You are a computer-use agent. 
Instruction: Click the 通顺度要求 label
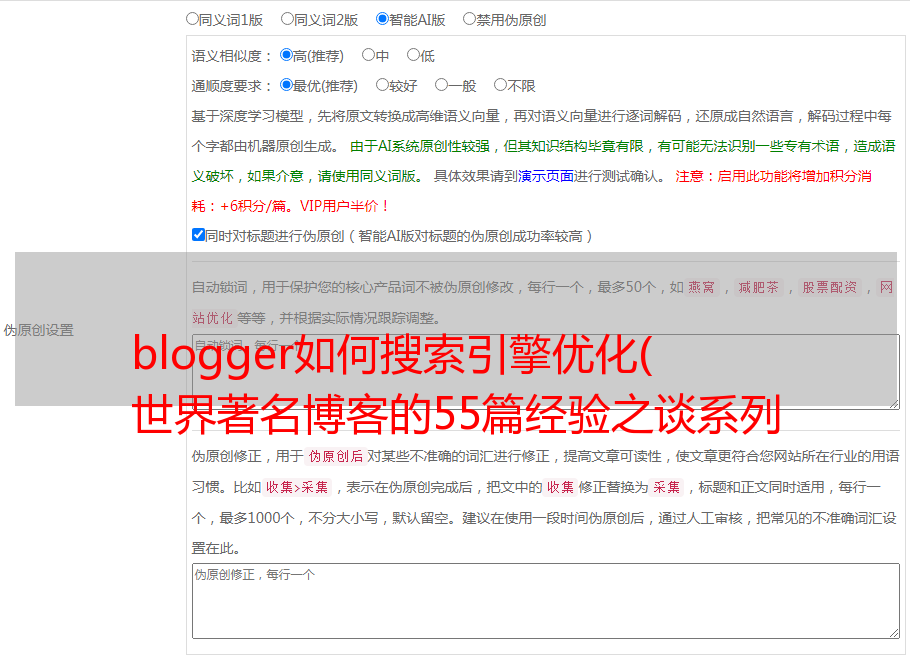pyautogui.click(x=231, y=87)
